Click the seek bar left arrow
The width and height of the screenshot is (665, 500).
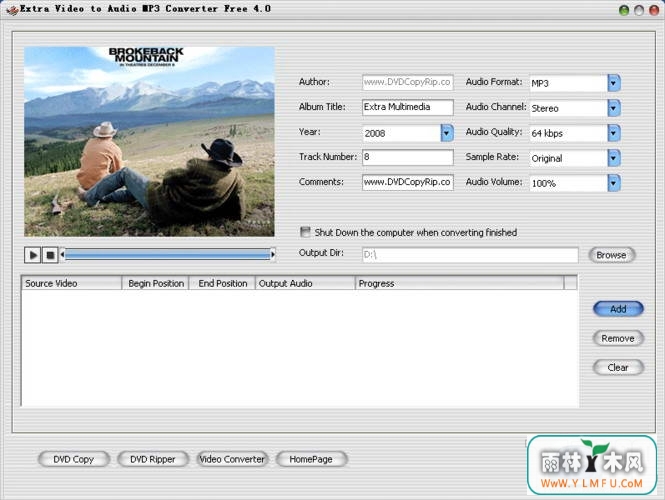point(62,254)
